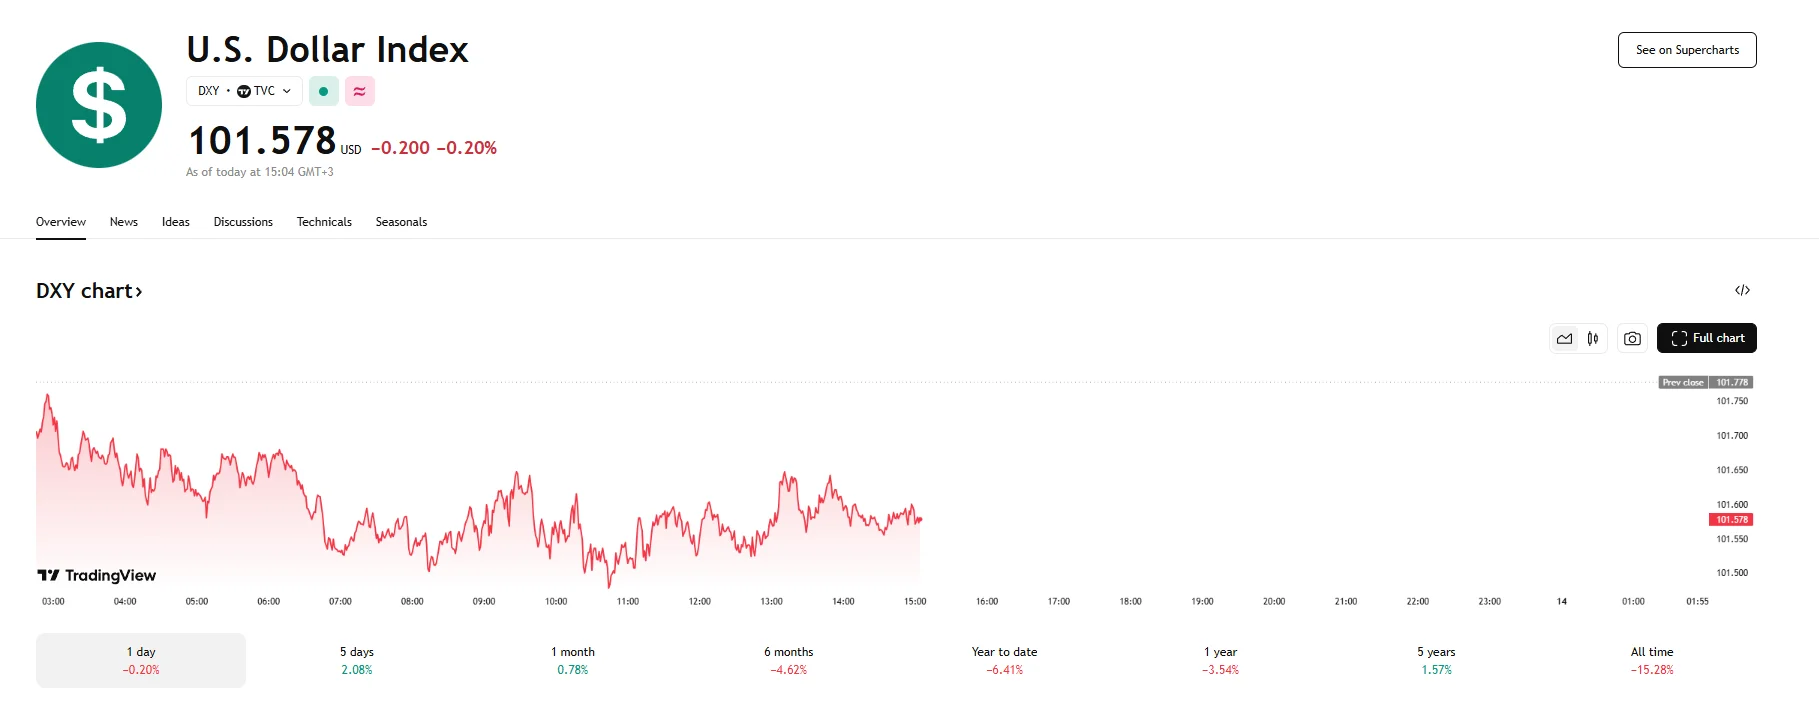
Task: Select the All time range
Action: (1651, 660)
